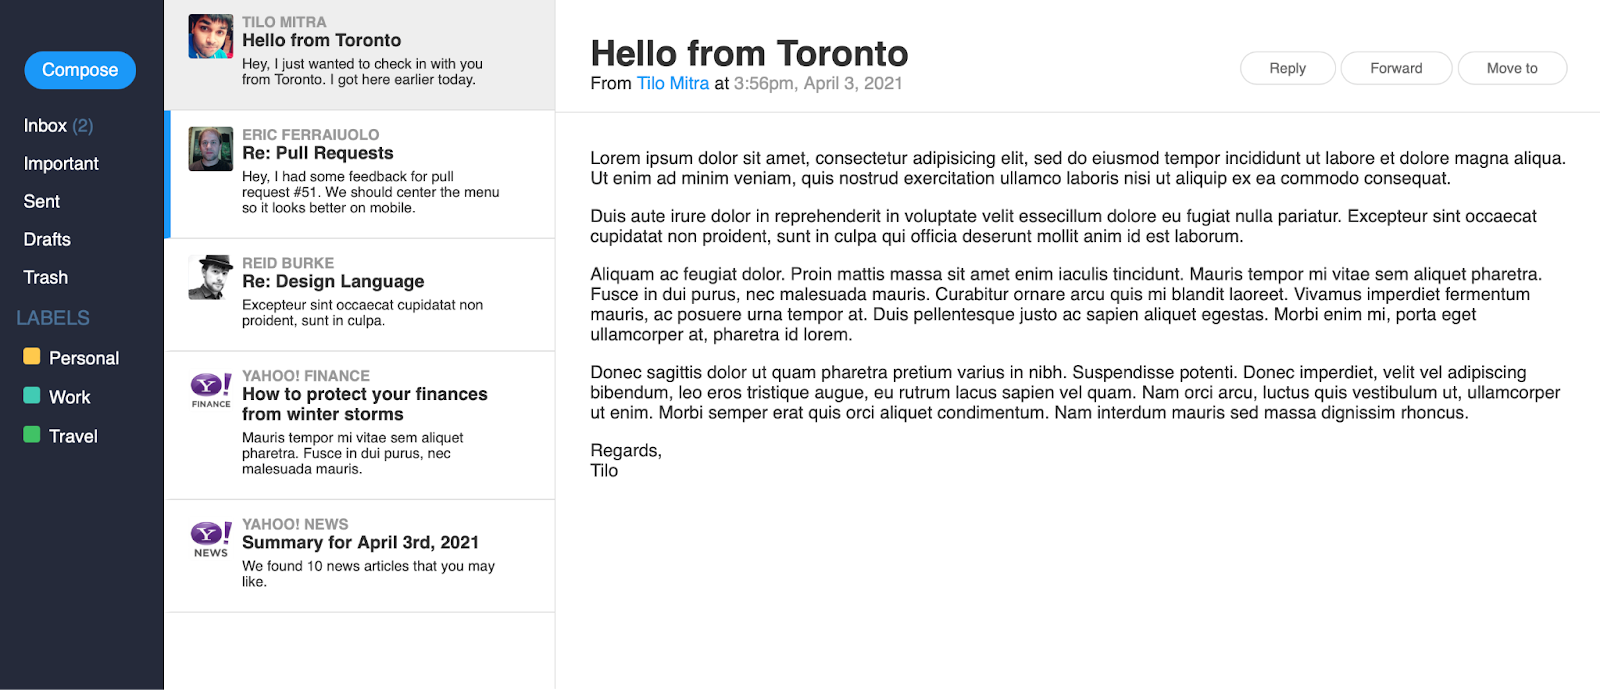Click the teal Work label swatch

32,396
